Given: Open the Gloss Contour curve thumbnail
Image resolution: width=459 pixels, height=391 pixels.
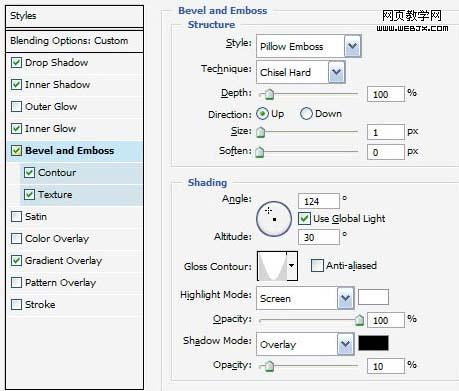Looking at the screenshot, I should (272, 266).
